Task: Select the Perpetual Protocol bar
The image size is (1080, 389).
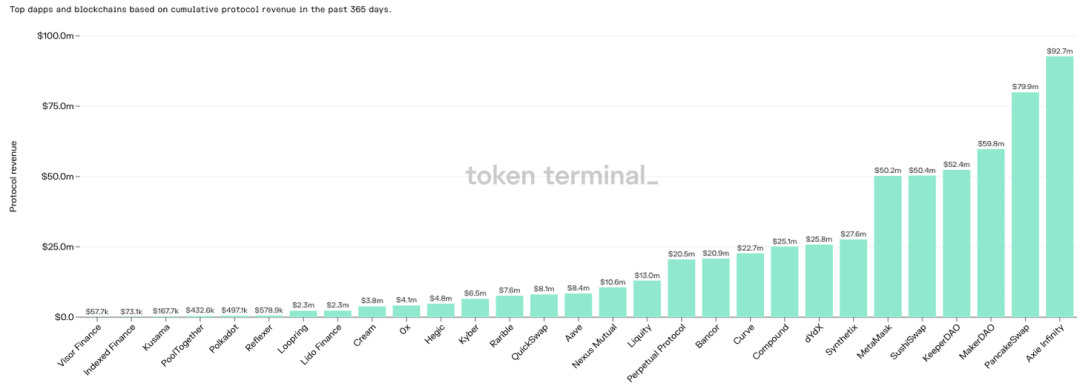Action: pyautogui.click(x=681, y=288)
